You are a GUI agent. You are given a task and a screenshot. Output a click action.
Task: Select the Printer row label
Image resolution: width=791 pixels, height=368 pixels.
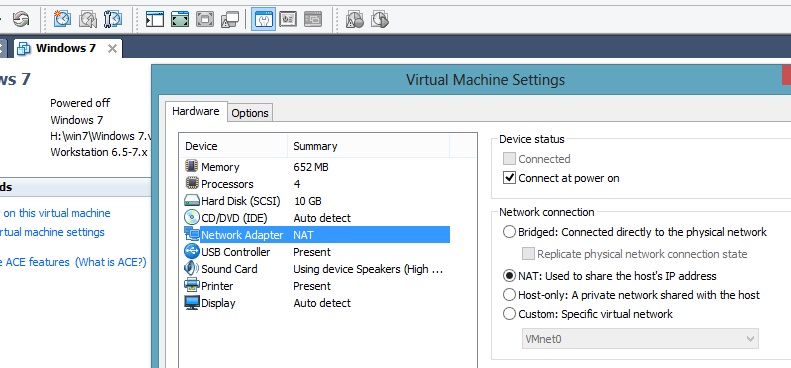217,286
